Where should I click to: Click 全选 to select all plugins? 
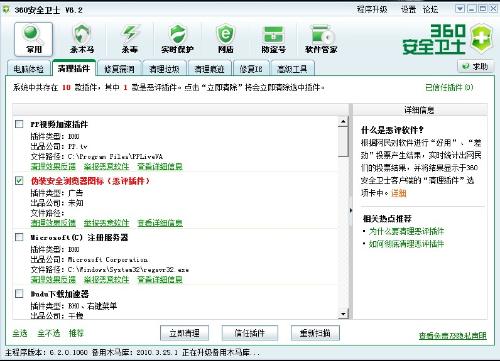tap(20, 333)
